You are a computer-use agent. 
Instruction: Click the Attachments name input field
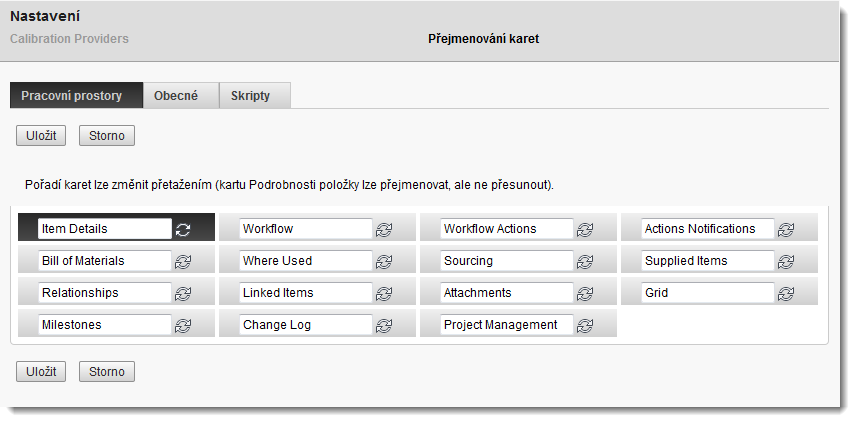[x=507, y=293]
